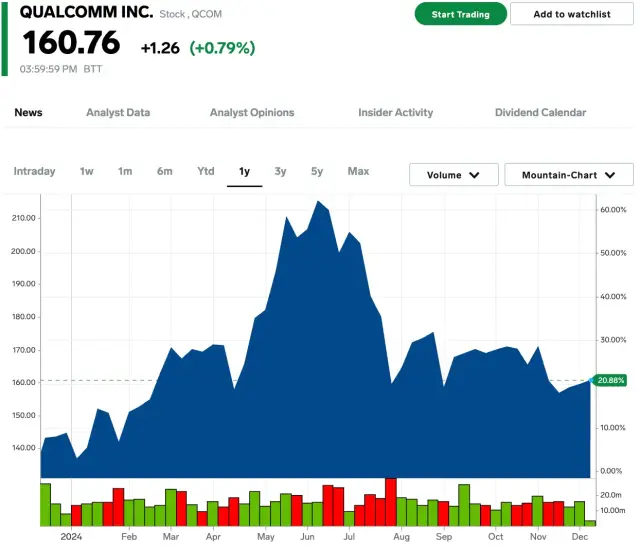Select the Intraday time range
Image resolution: width=640 pixels, height=549 pixels.
(34, 172)
